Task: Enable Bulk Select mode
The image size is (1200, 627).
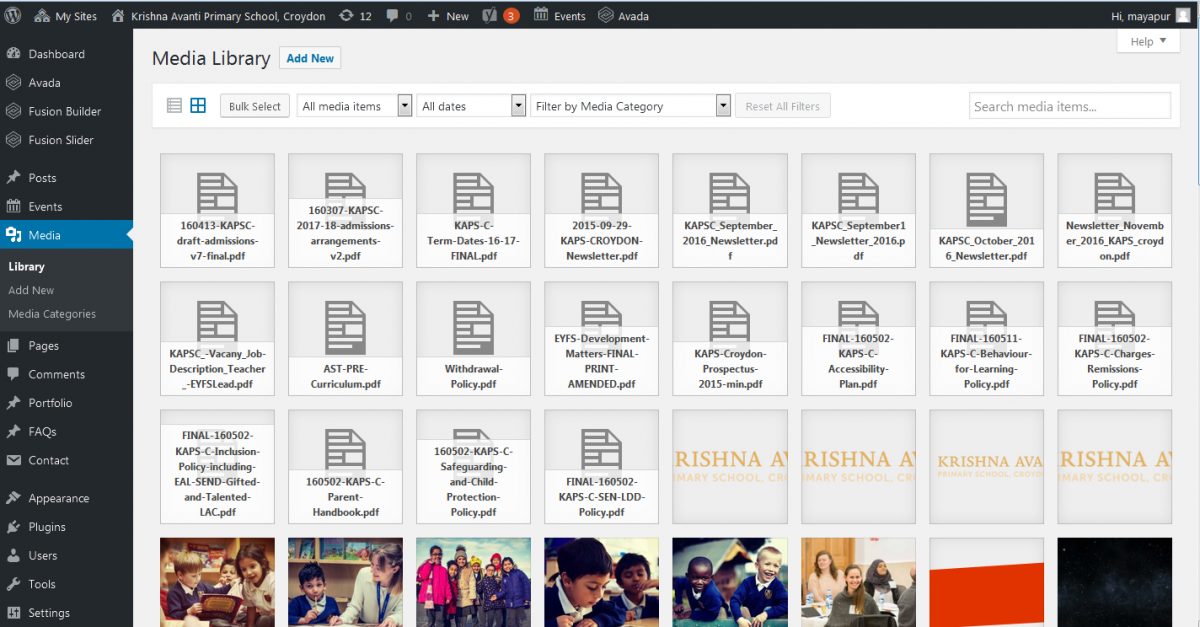Action: click(x=254, y=105)
